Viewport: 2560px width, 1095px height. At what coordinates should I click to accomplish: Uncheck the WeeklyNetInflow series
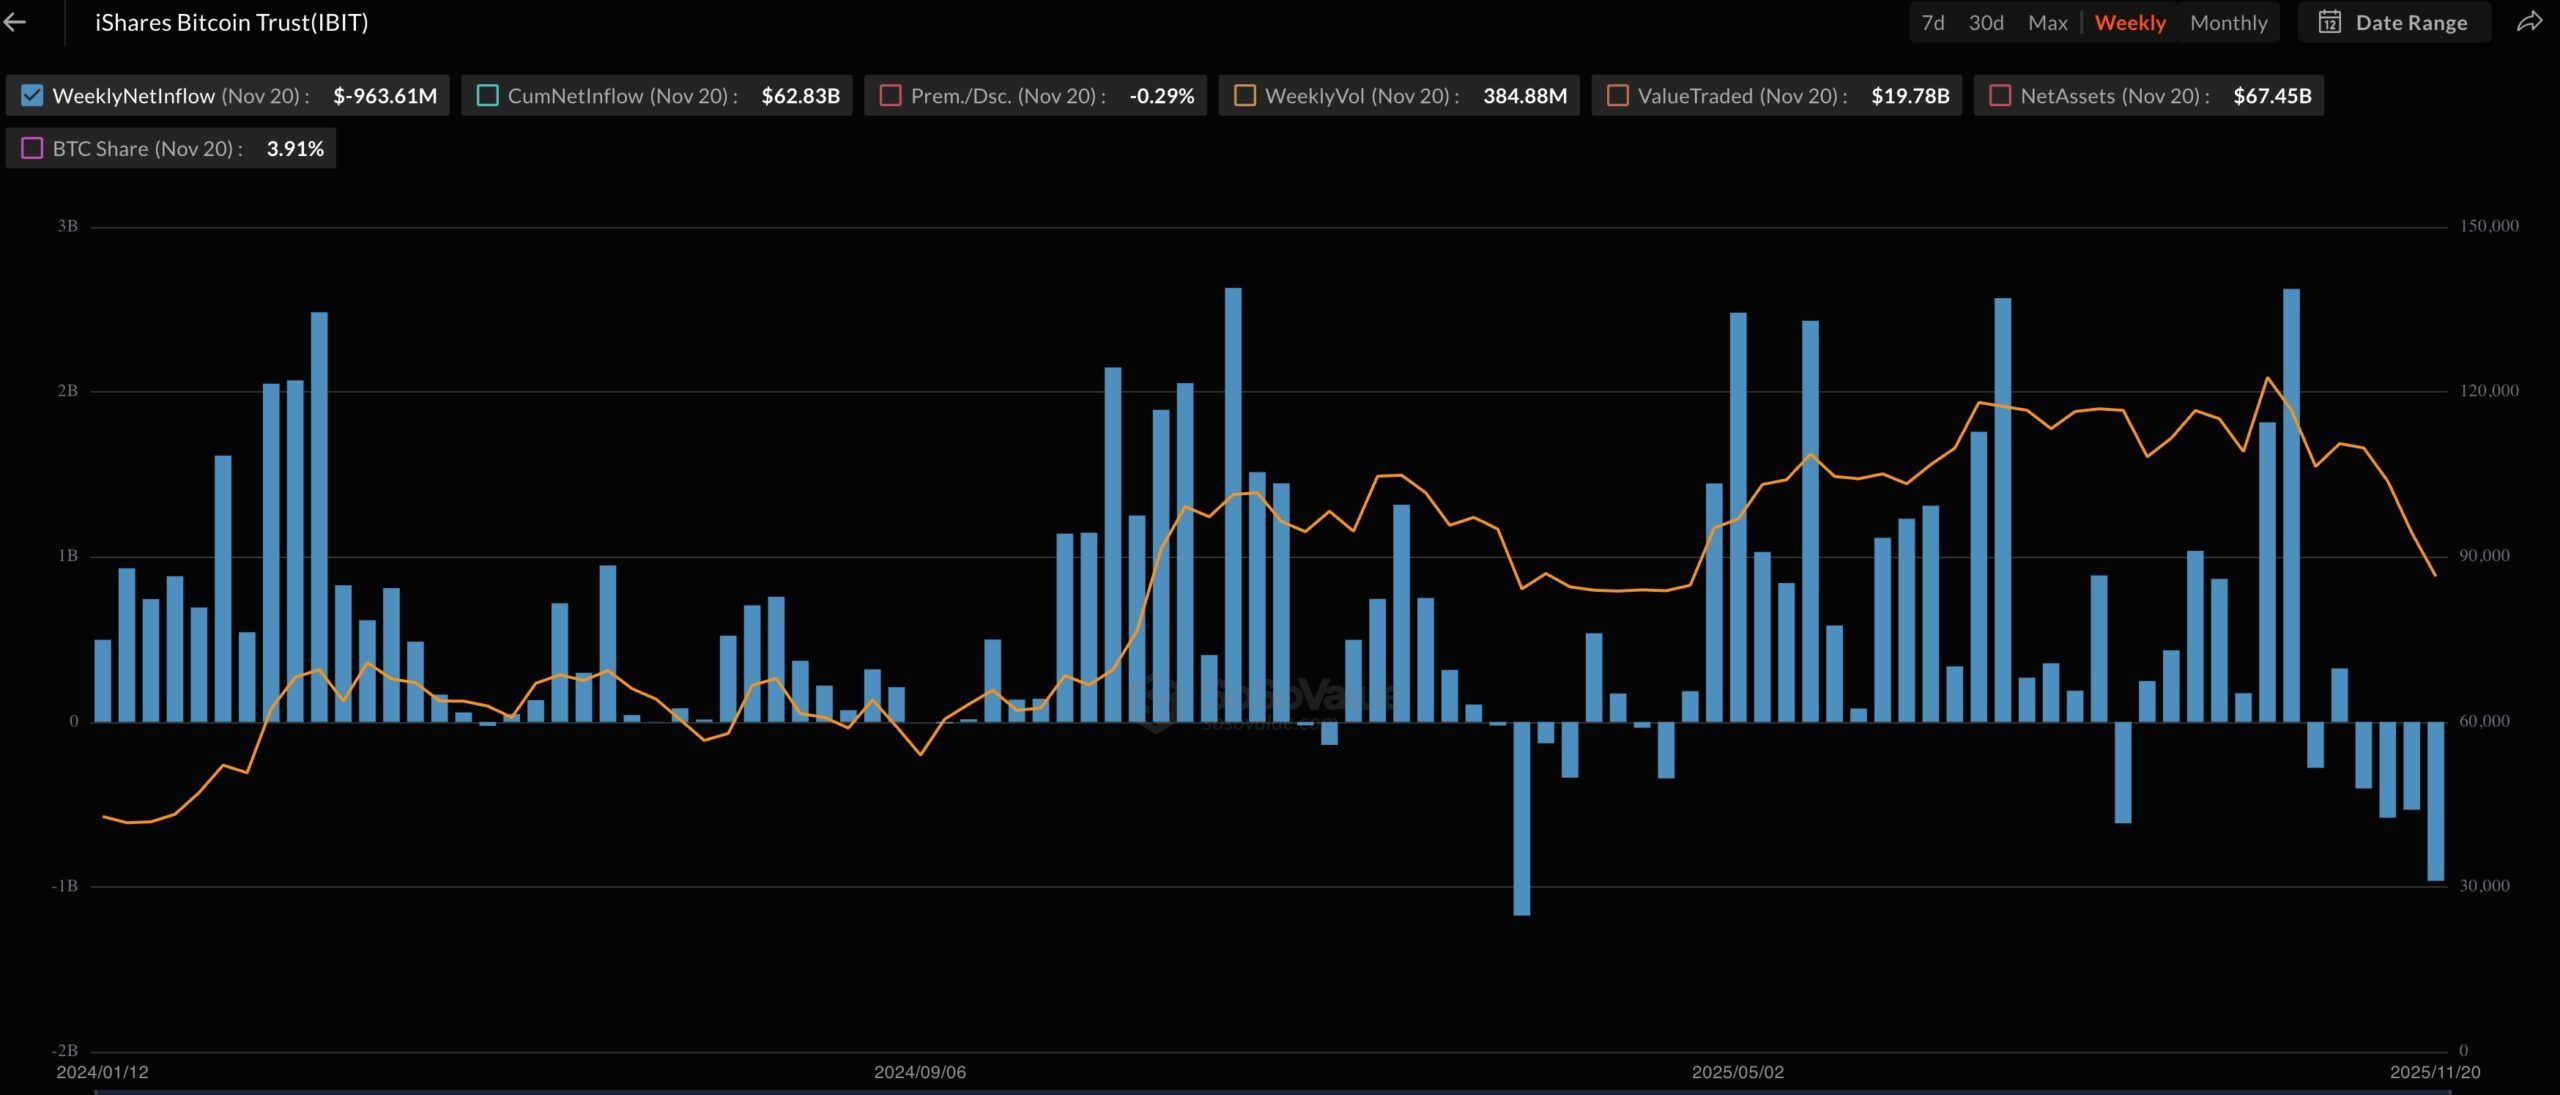click(x=31, y=95)
